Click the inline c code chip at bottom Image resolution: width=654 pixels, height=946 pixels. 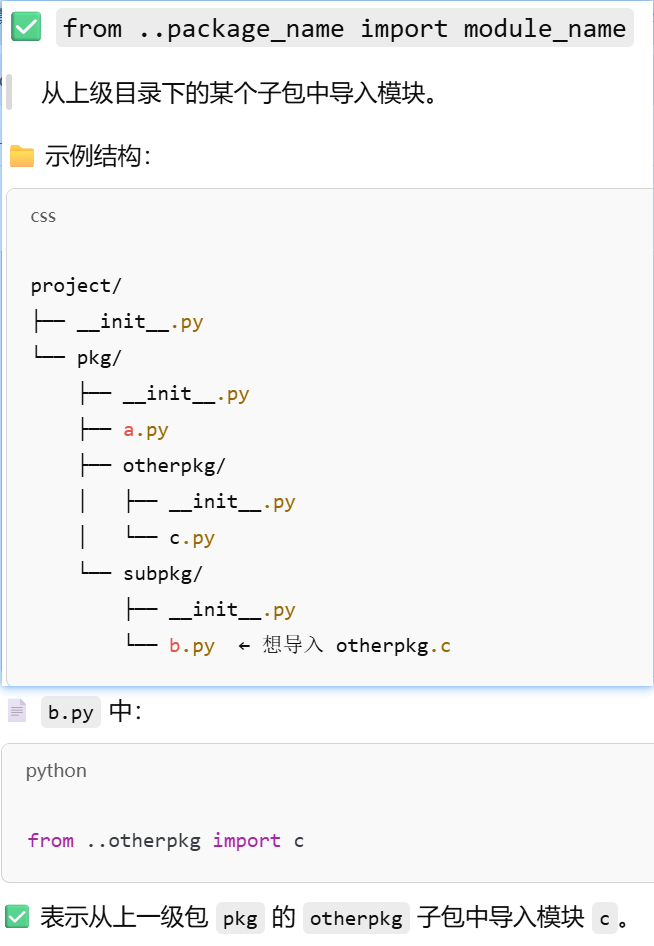pyautogui.click(x=605, y=918)
